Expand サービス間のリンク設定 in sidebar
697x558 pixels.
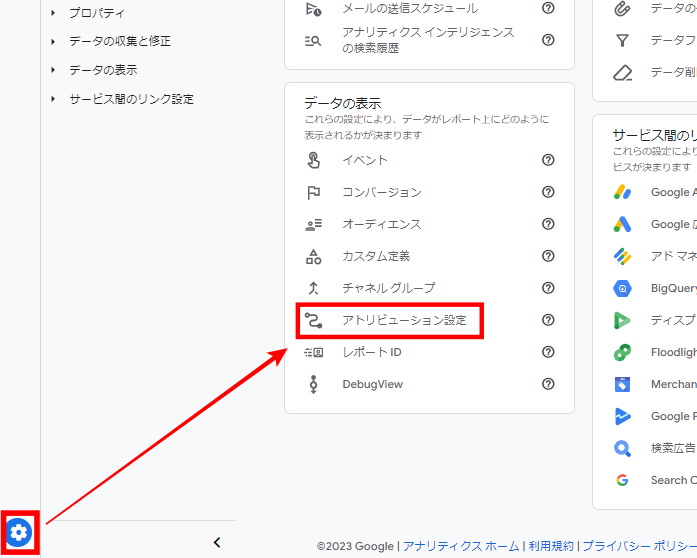tap(53, 99)
